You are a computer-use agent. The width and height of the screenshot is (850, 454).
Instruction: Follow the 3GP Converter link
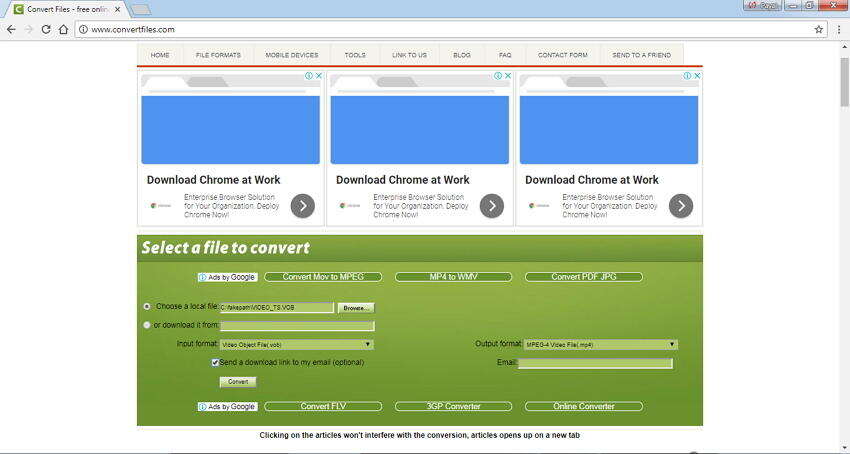point(453,406)
